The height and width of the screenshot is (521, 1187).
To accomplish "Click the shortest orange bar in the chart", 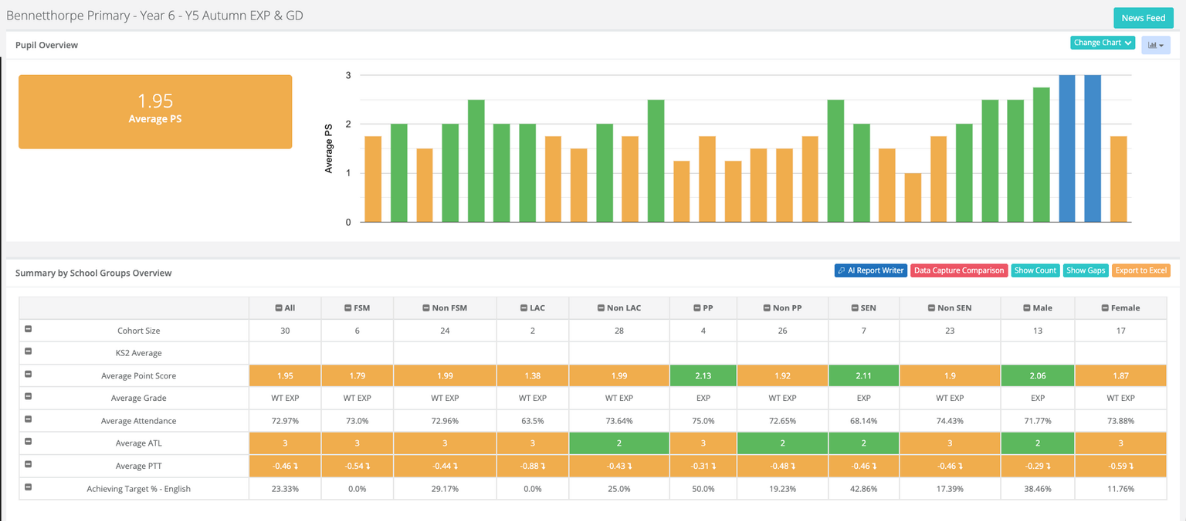I will 913,198.
